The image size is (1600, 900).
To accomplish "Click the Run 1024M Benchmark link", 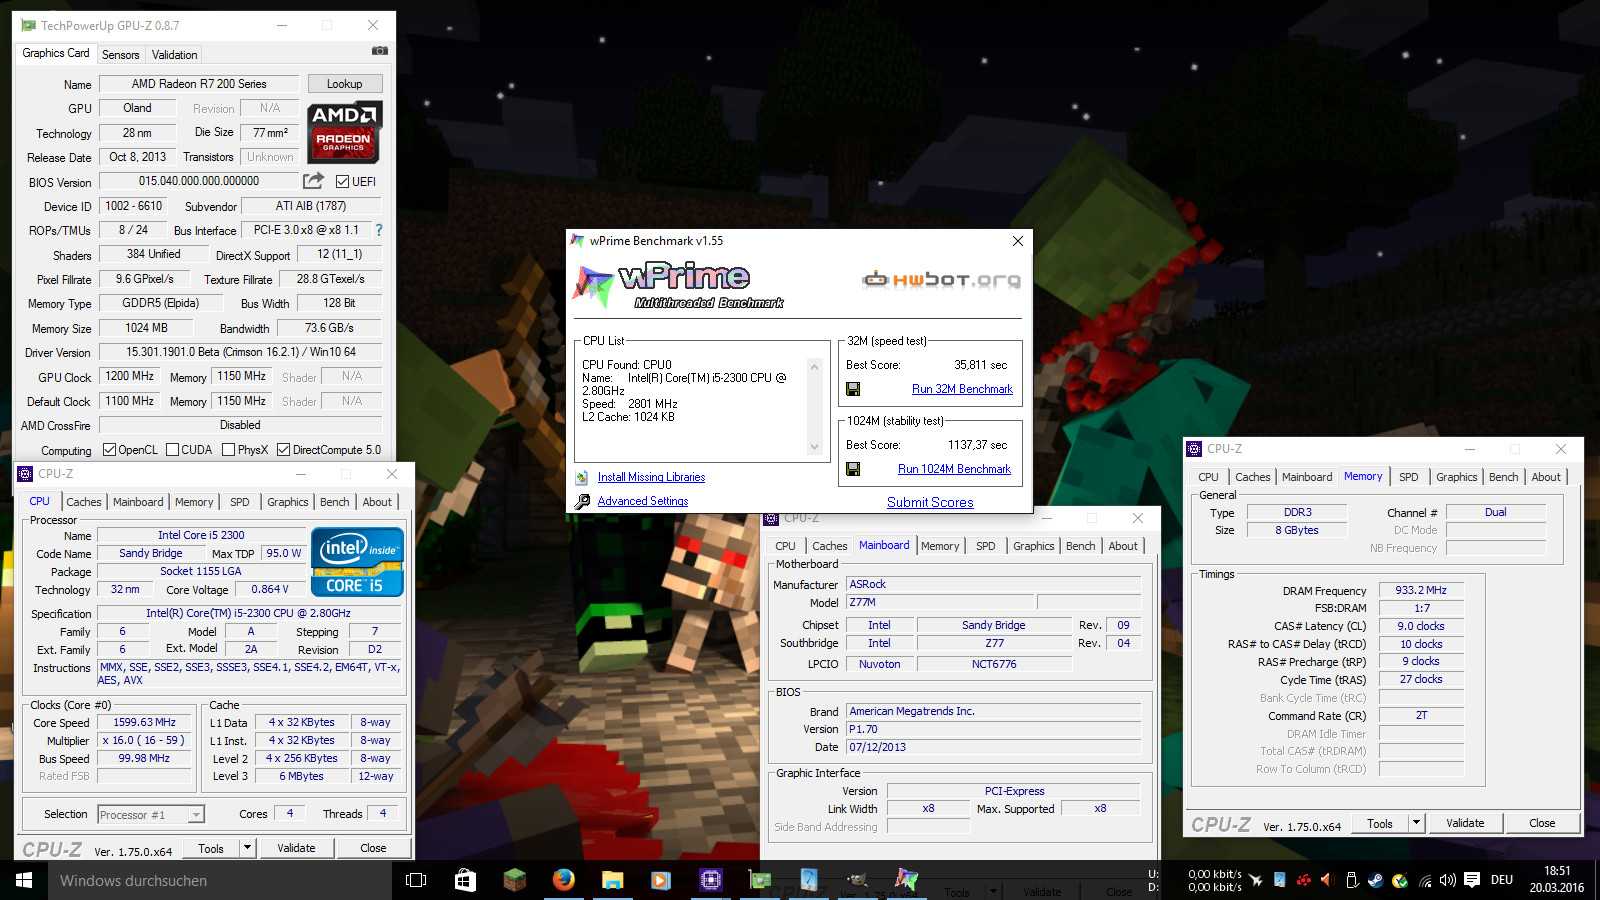I will point(954,469).
